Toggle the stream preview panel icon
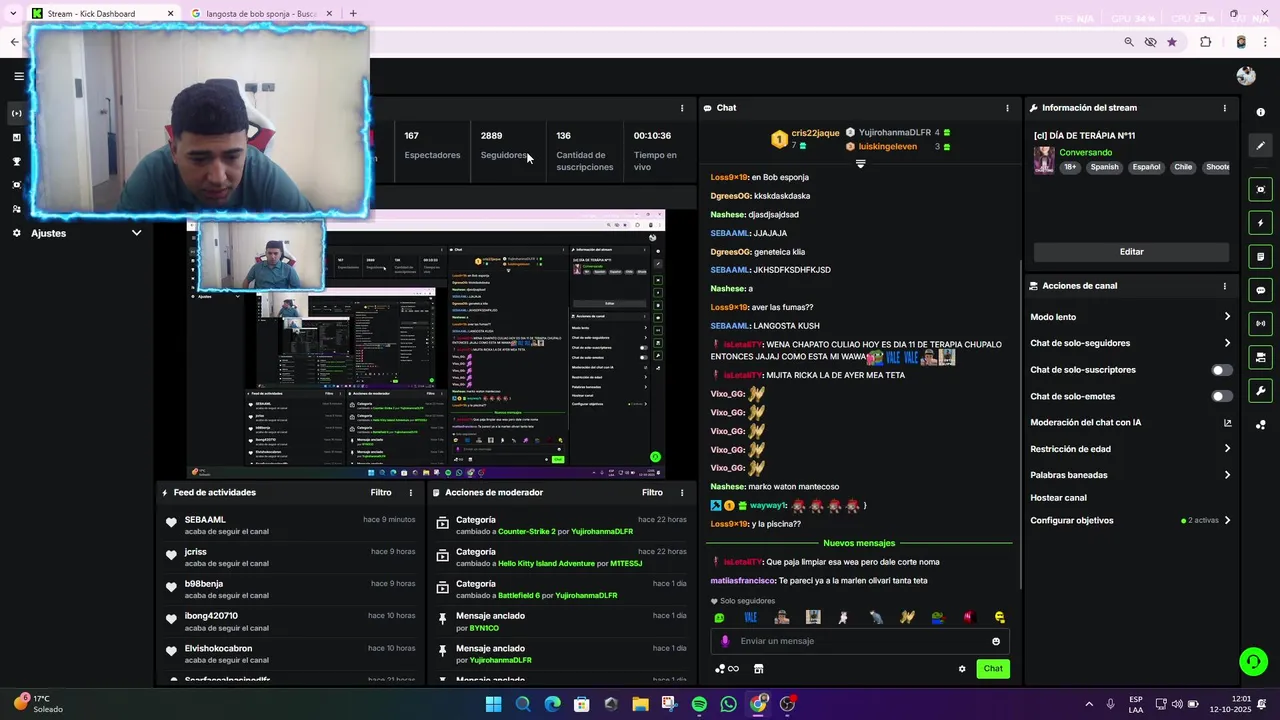Screen dimensions: 1280x720 click(1260, 189)
